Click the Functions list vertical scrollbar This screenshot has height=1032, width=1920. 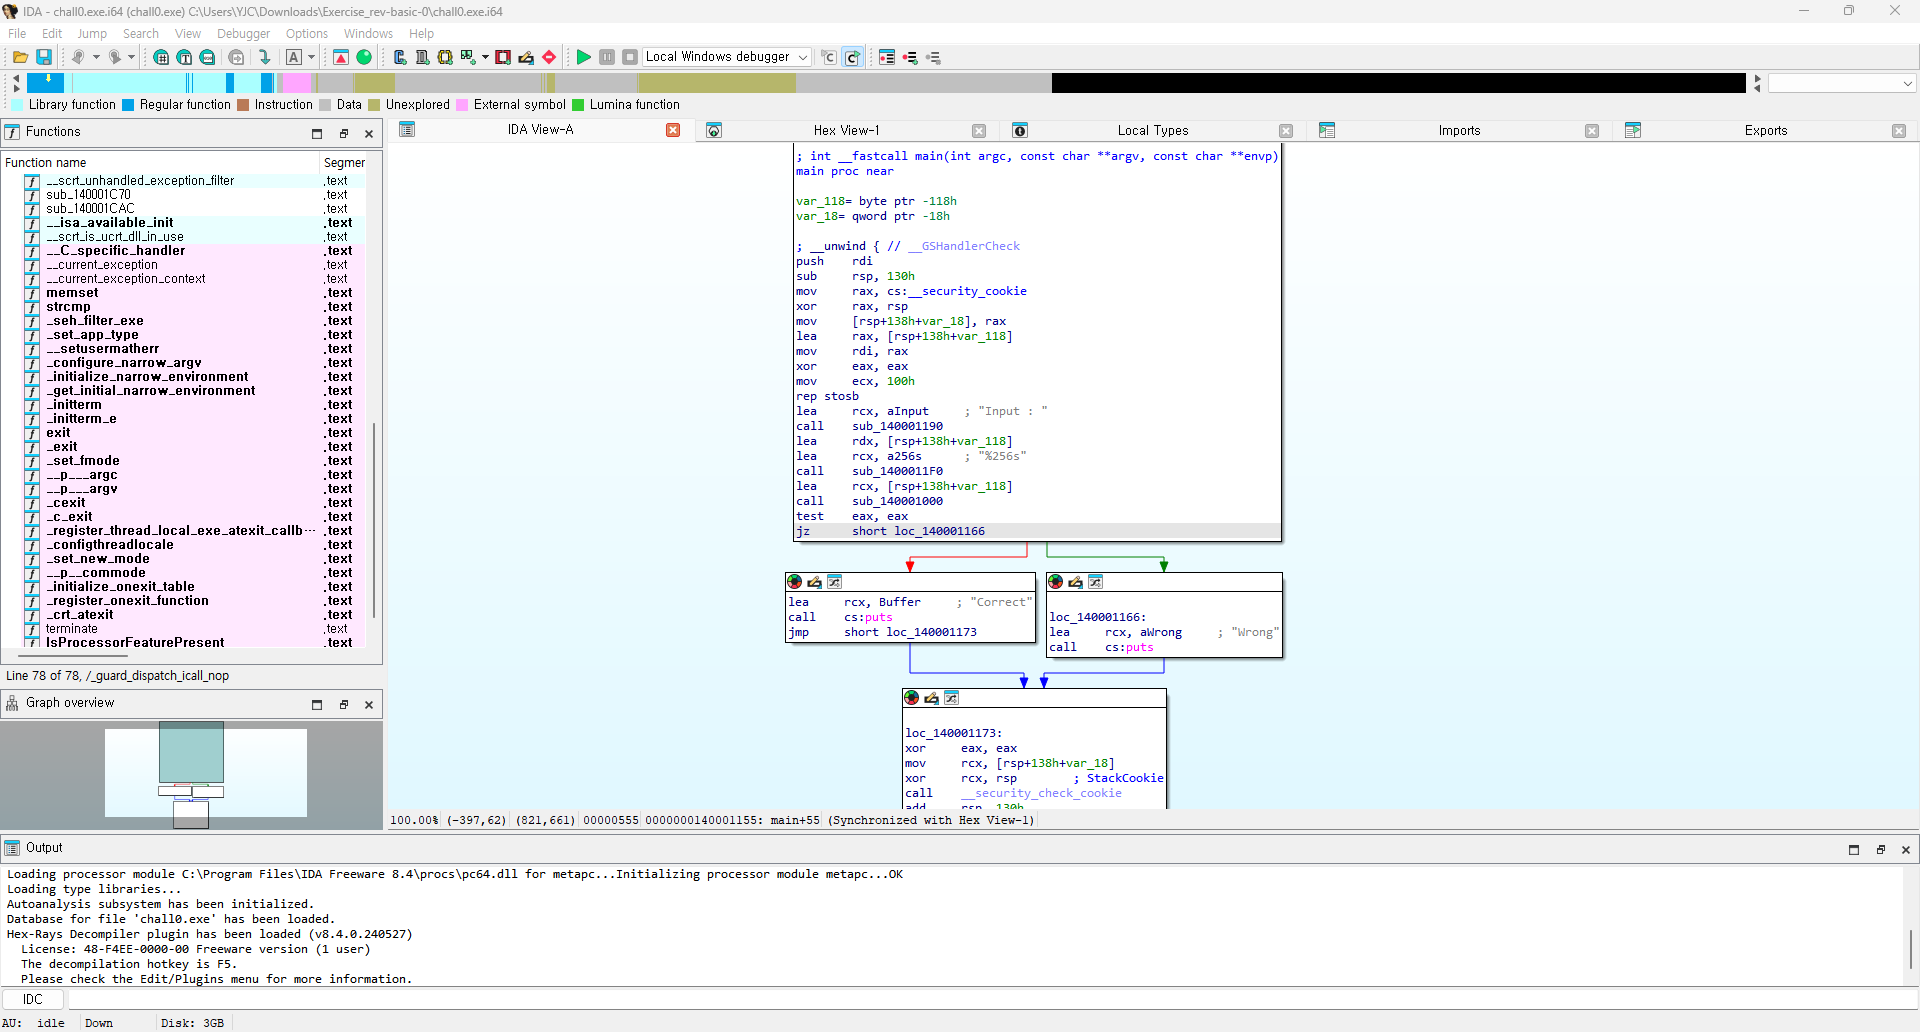click(374, 520)
